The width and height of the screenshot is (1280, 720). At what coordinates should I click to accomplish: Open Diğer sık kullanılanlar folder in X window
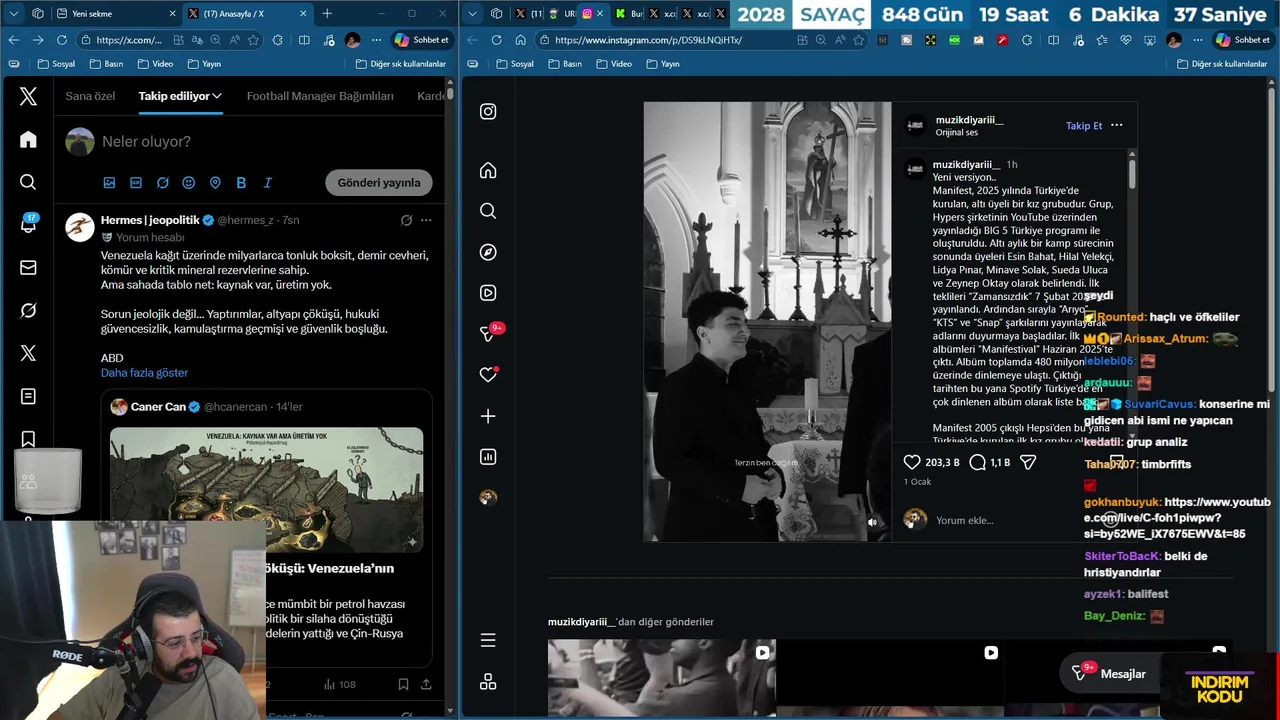pos(401,64)
